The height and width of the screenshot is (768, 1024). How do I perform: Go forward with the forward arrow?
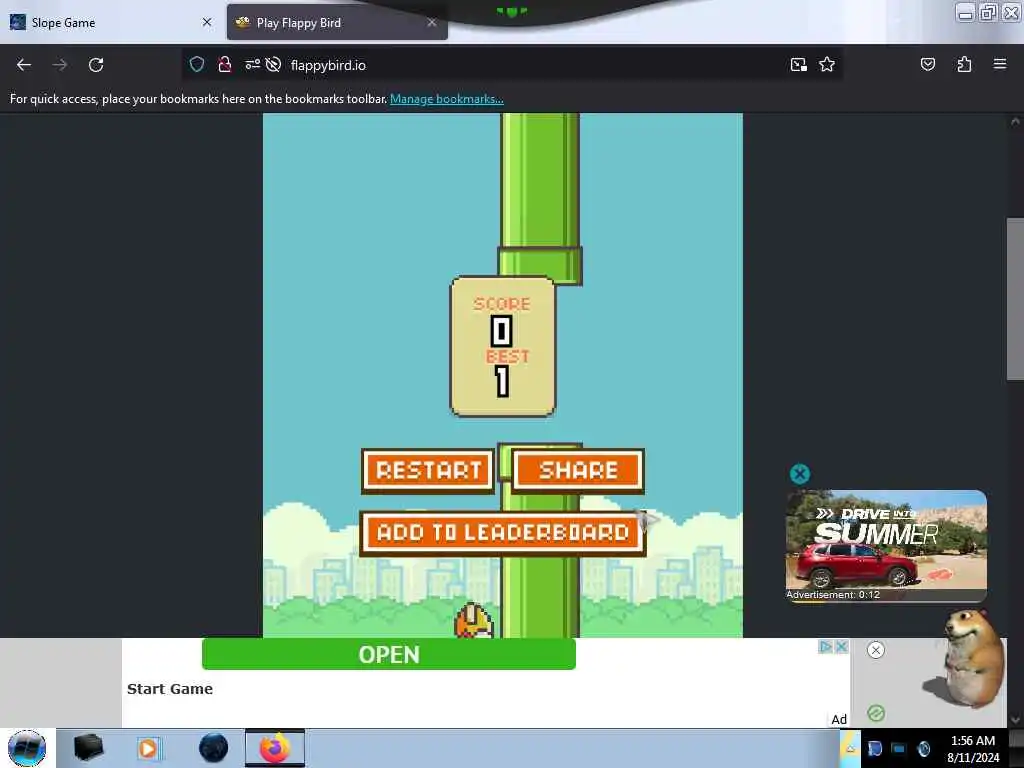tap(60, 65)
